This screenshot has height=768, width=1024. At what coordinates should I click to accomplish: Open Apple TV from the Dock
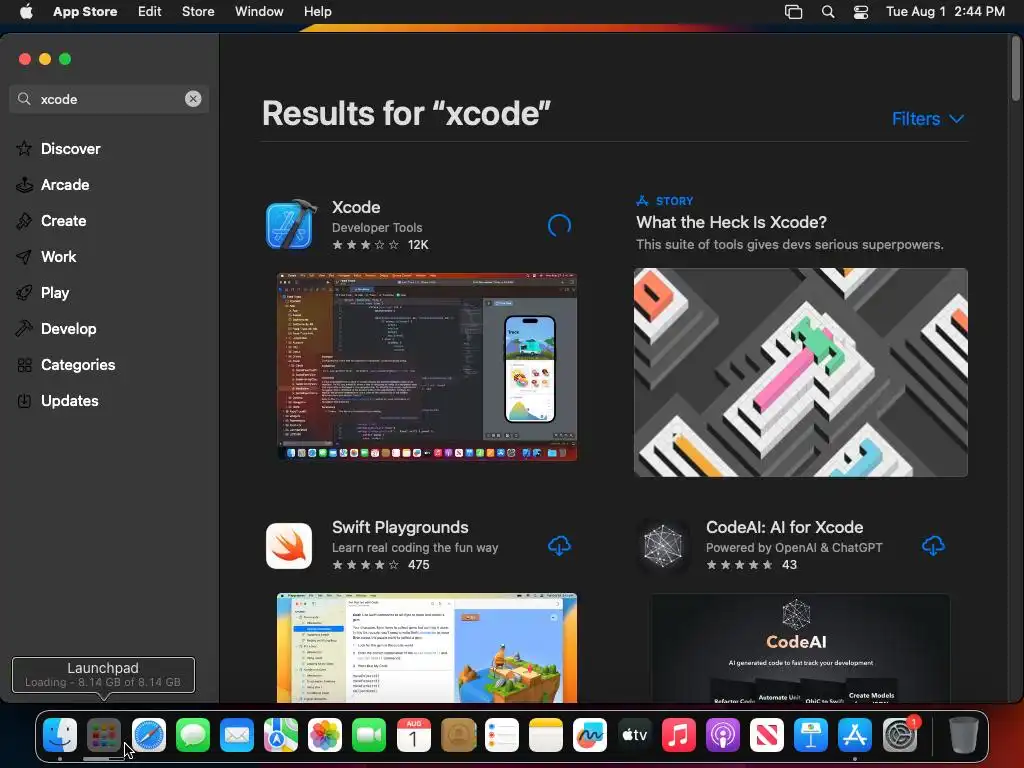[634, 735]
